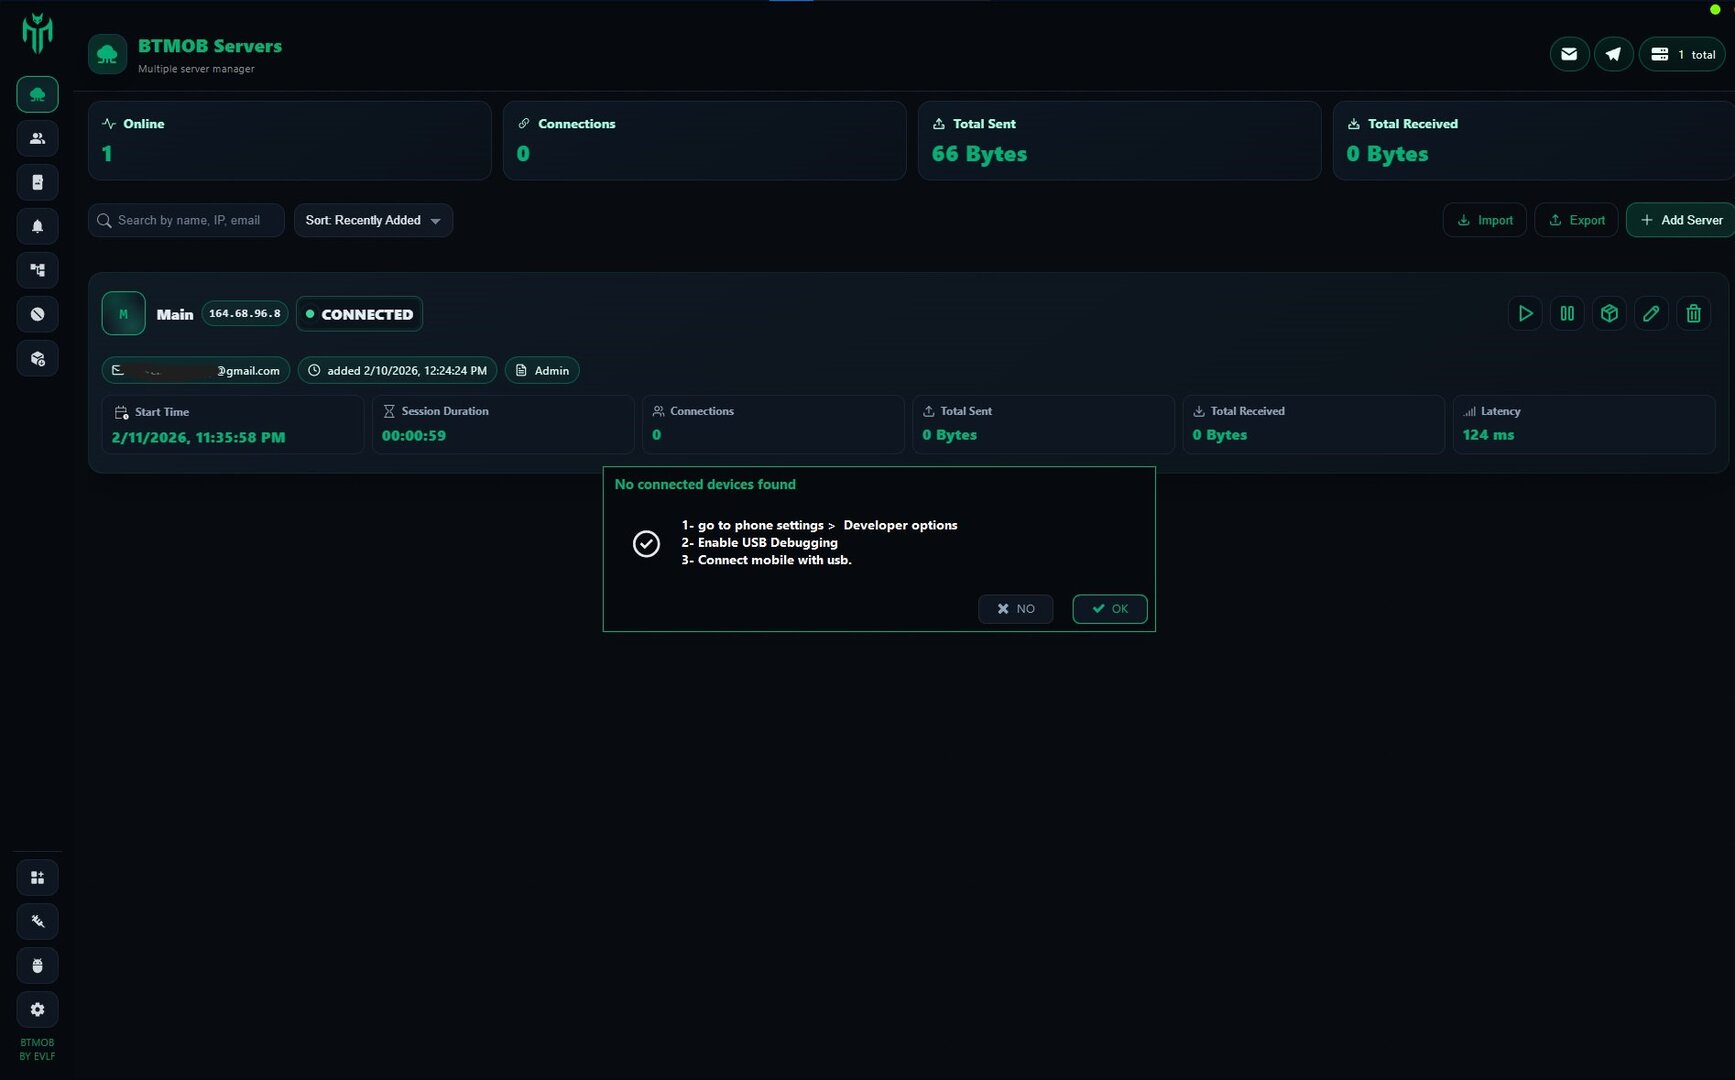Open the users group sidebar icon

click(37, 139)
